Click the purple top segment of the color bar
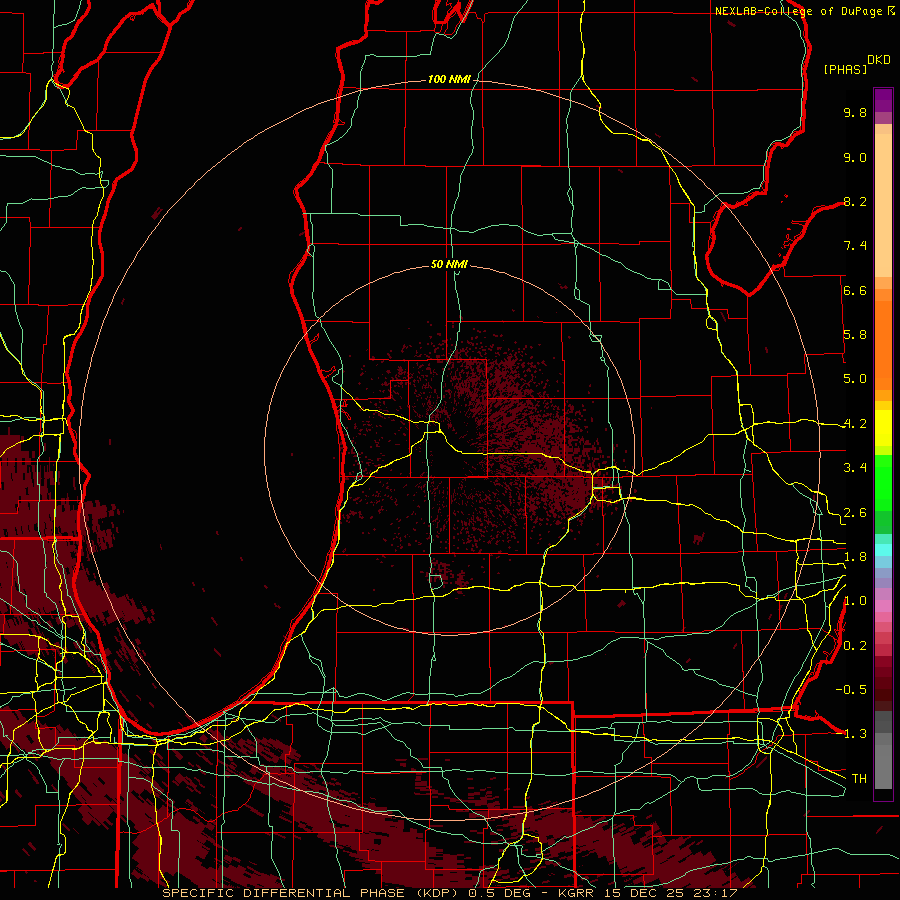The width and height of the screenshot is (900, 900). [x=883, y=100]
